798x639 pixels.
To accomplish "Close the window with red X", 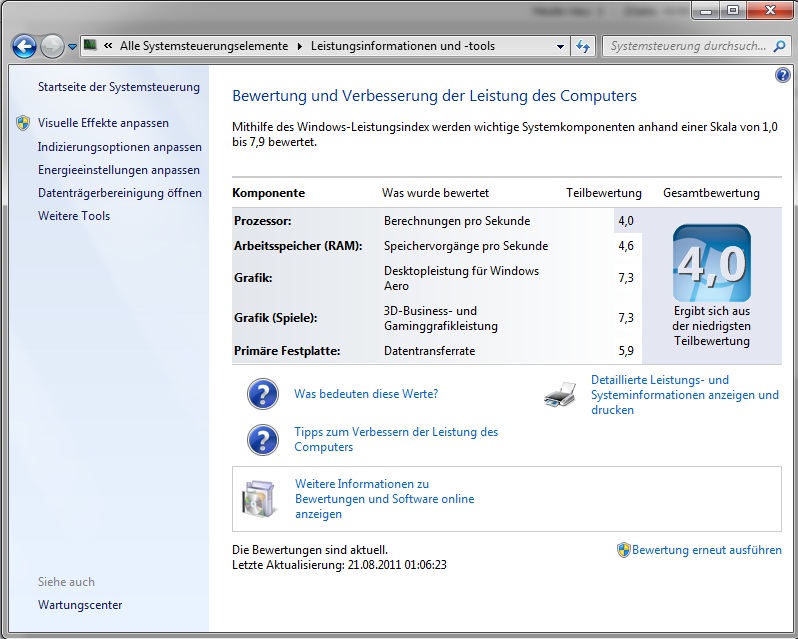I will tap(770, 10).
